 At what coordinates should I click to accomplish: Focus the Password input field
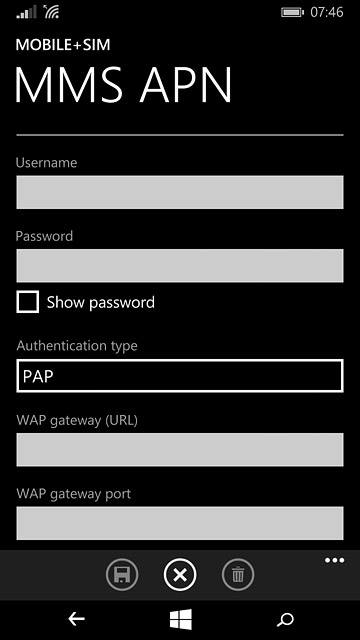click(180, 266)
